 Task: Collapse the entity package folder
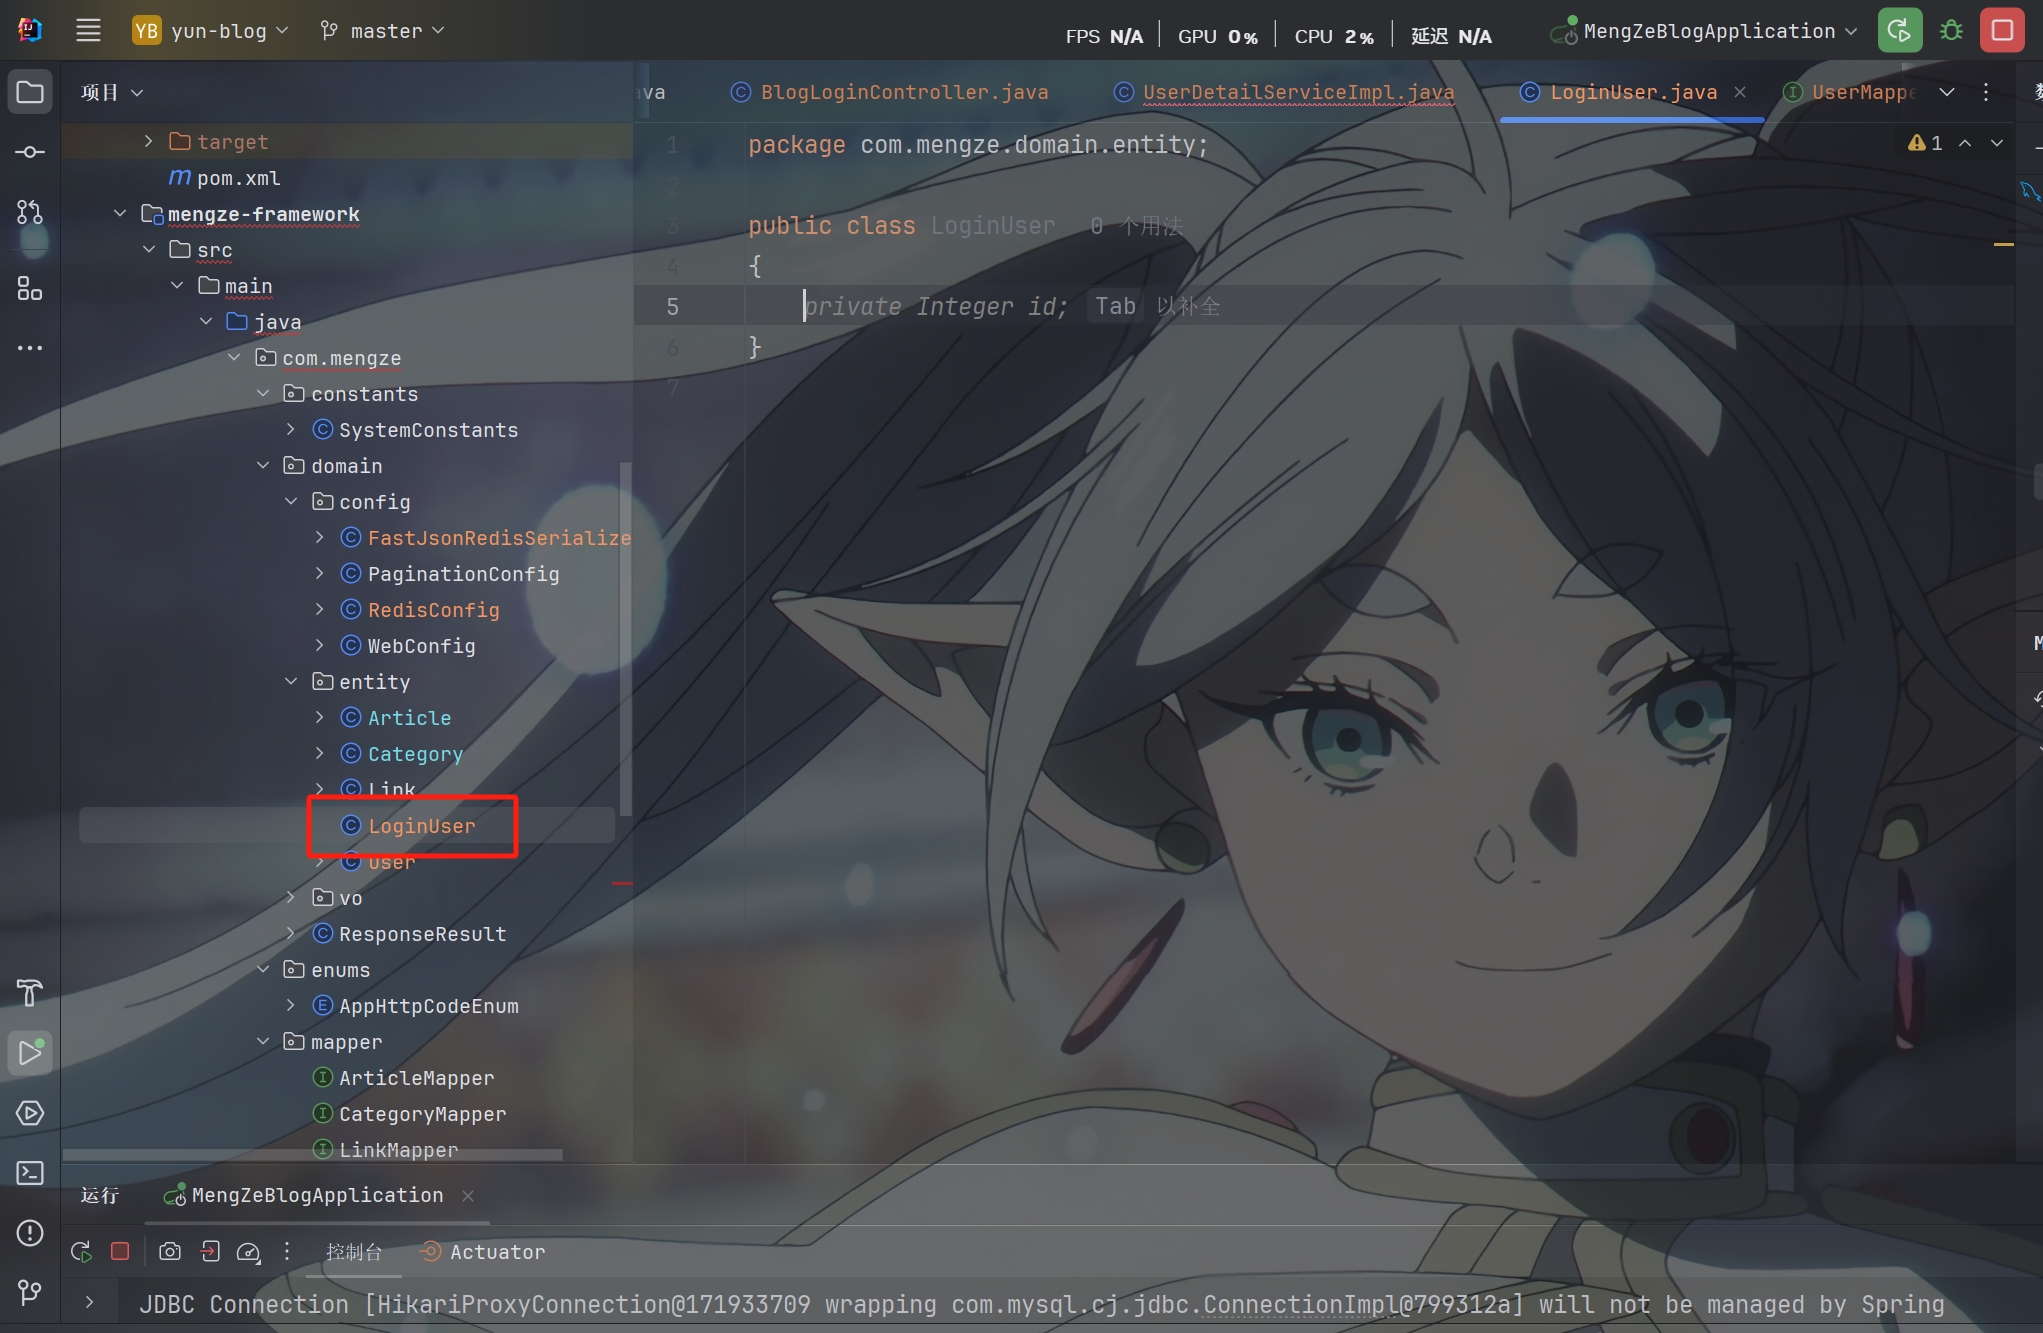291,682
